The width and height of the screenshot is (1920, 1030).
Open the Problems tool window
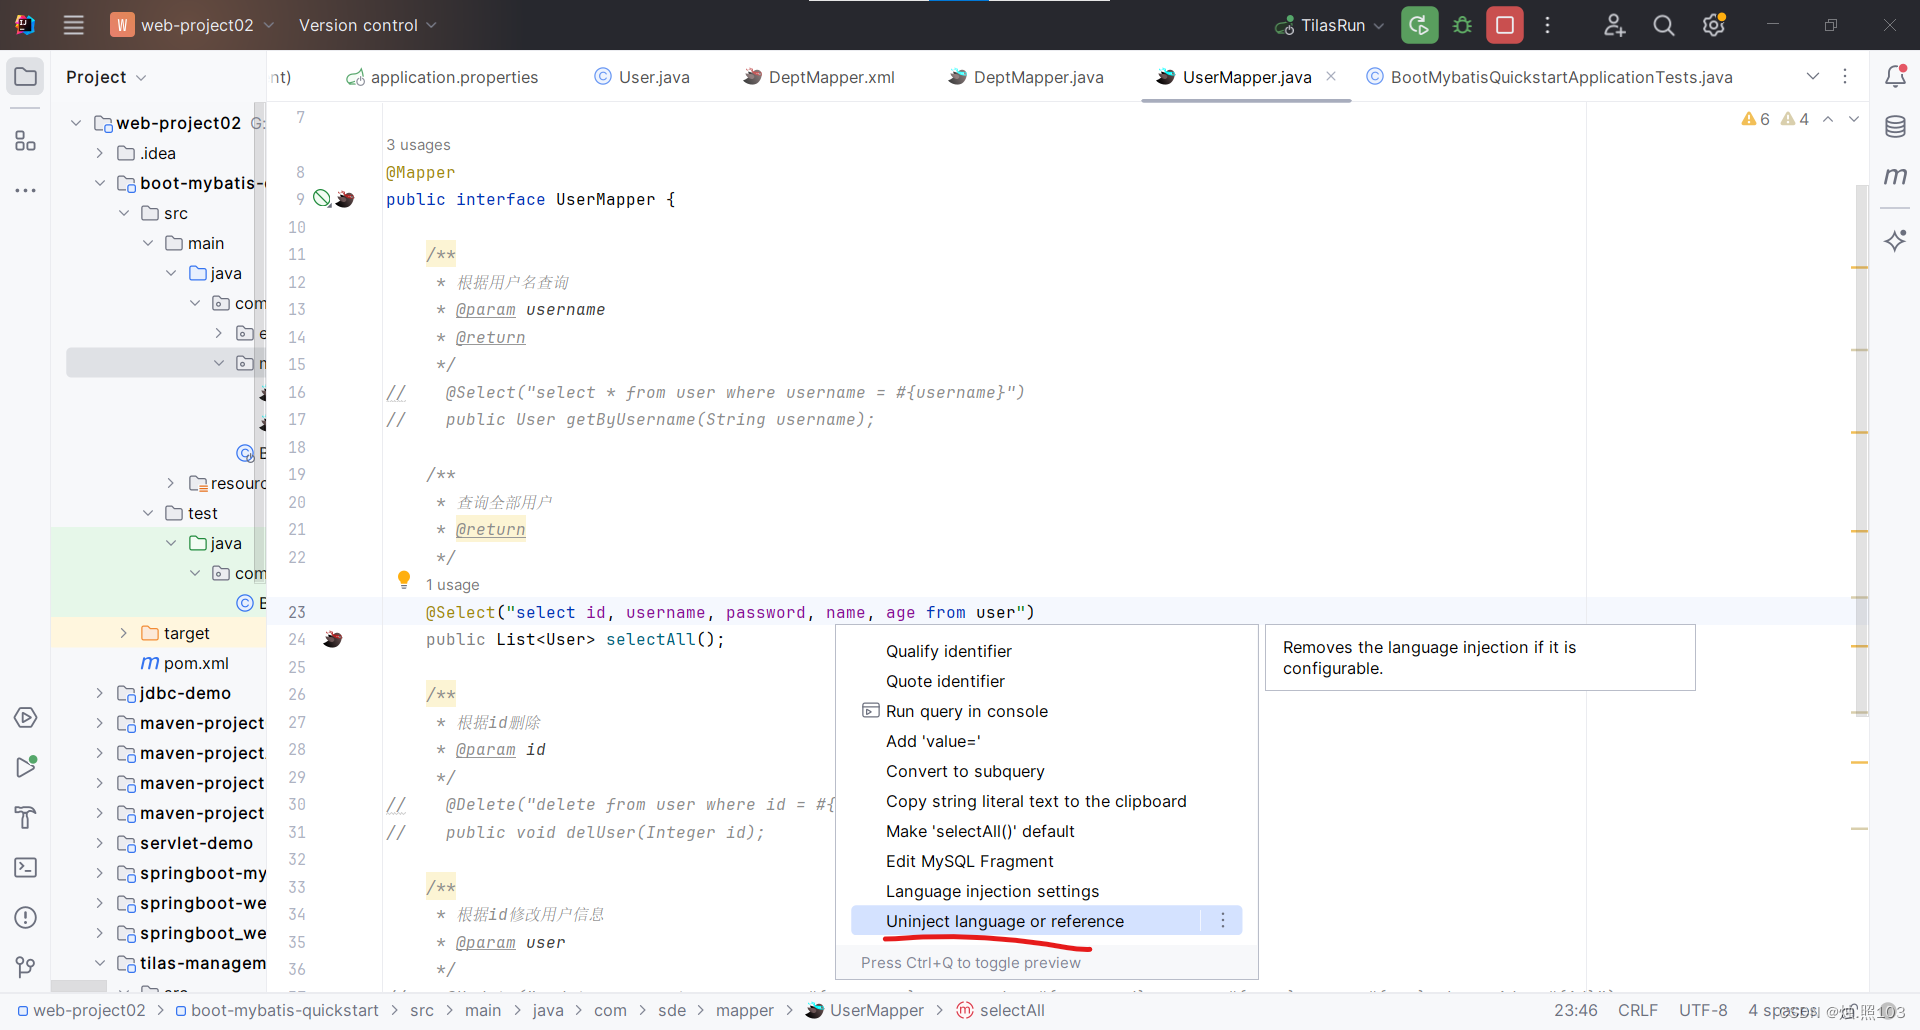26,917
